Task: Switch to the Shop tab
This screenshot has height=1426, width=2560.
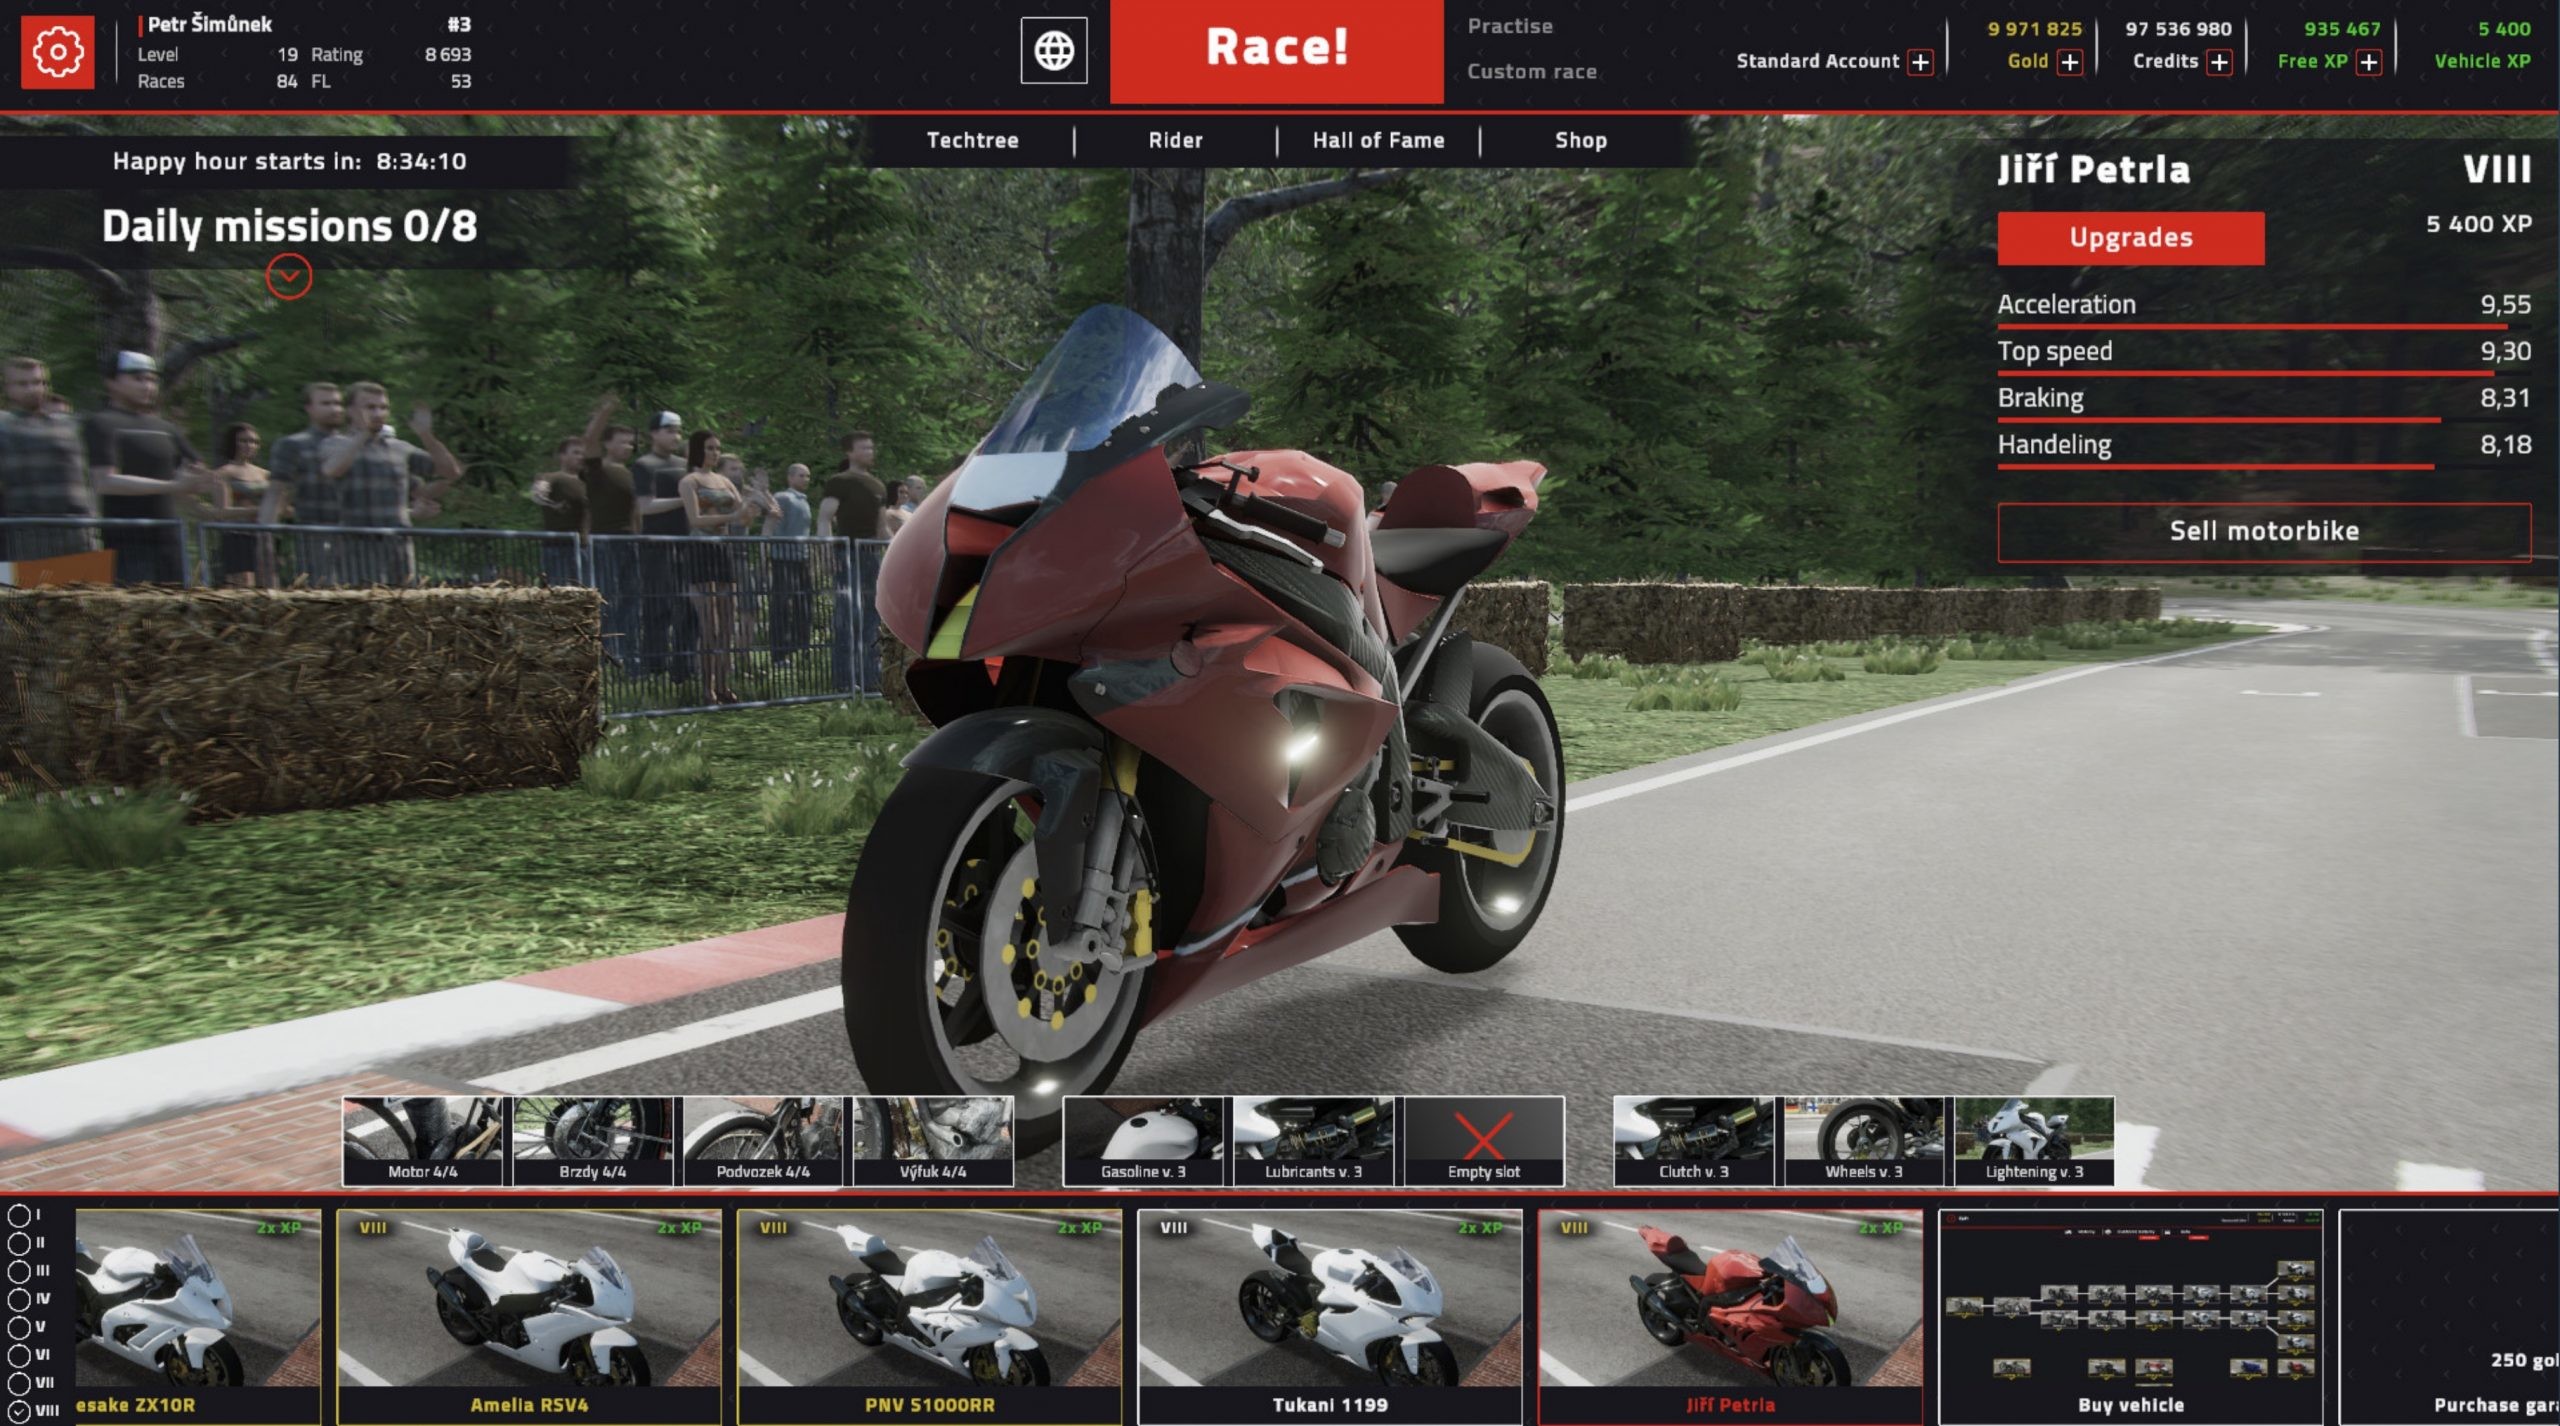Action: tap(1581, 140)
